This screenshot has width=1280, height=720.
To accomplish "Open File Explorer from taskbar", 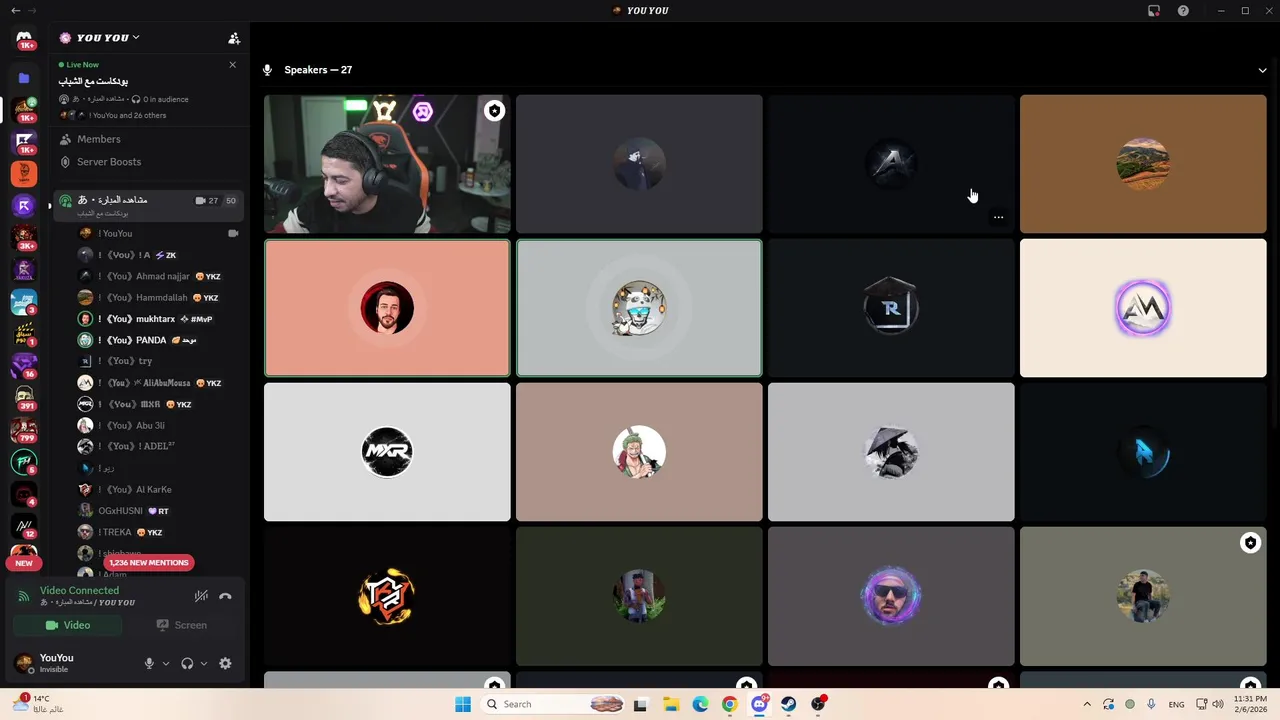I will click(x=670, y=704).
